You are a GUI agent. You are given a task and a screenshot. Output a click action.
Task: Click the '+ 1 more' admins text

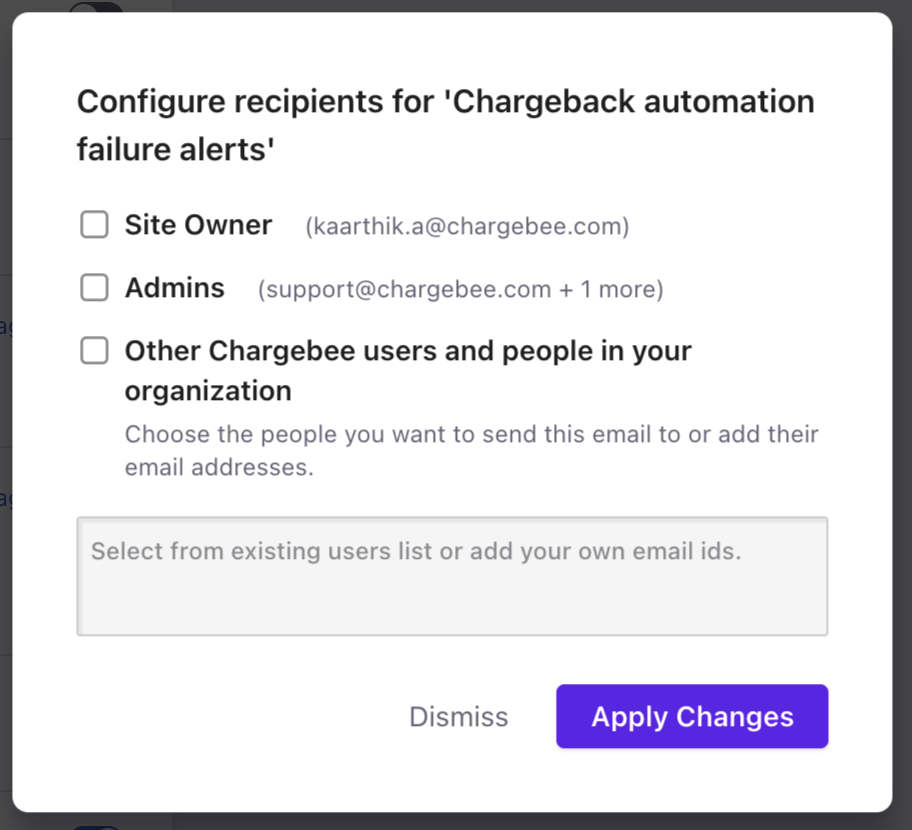tap(611, 290)
